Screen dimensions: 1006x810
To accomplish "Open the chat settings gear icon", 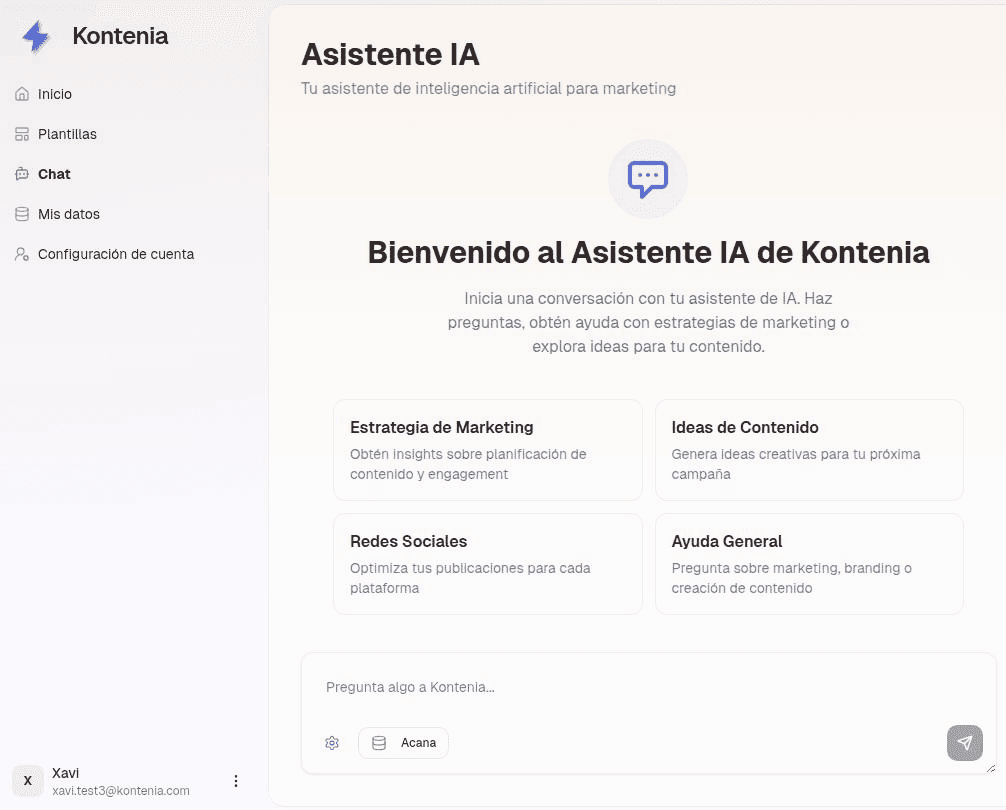I will pyautogui.click(x=332, y=743).
